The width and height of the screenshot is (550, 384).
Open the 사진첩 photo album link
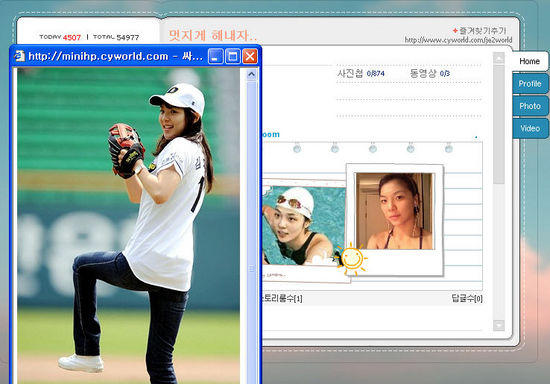pos(361,73)
